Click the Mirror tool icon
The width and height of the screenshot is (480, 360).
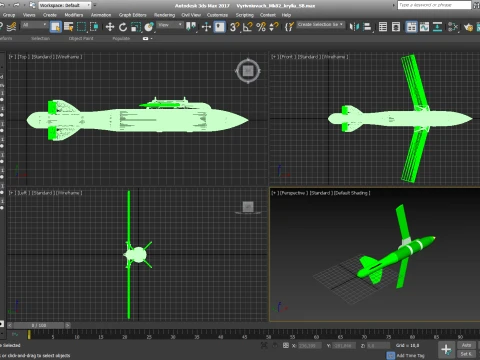pos(354,27)
